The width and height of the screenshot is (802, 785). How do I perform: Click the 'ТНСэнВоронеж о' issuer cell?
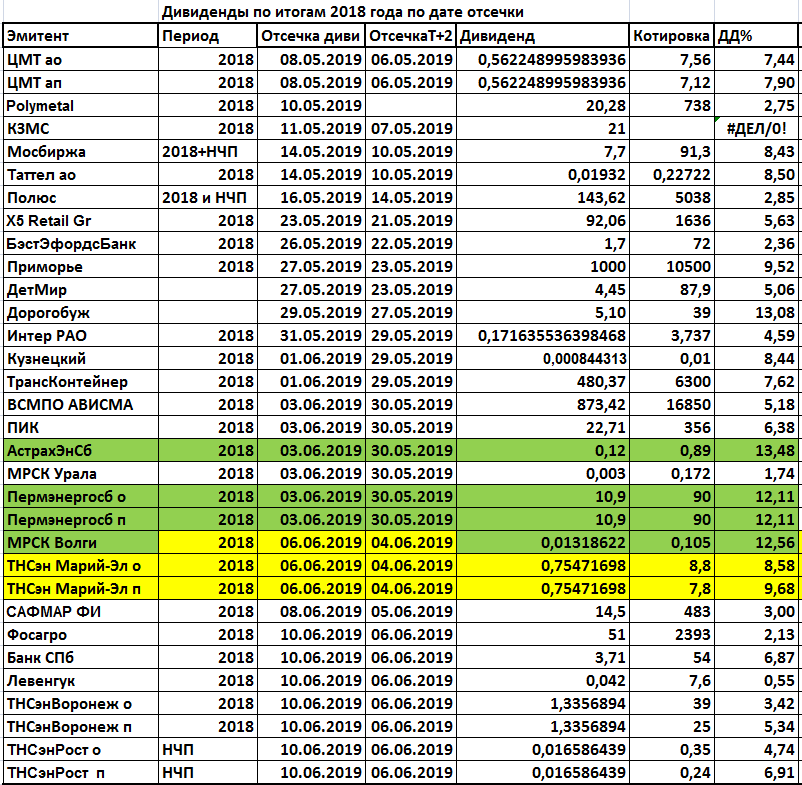point(81,704)
